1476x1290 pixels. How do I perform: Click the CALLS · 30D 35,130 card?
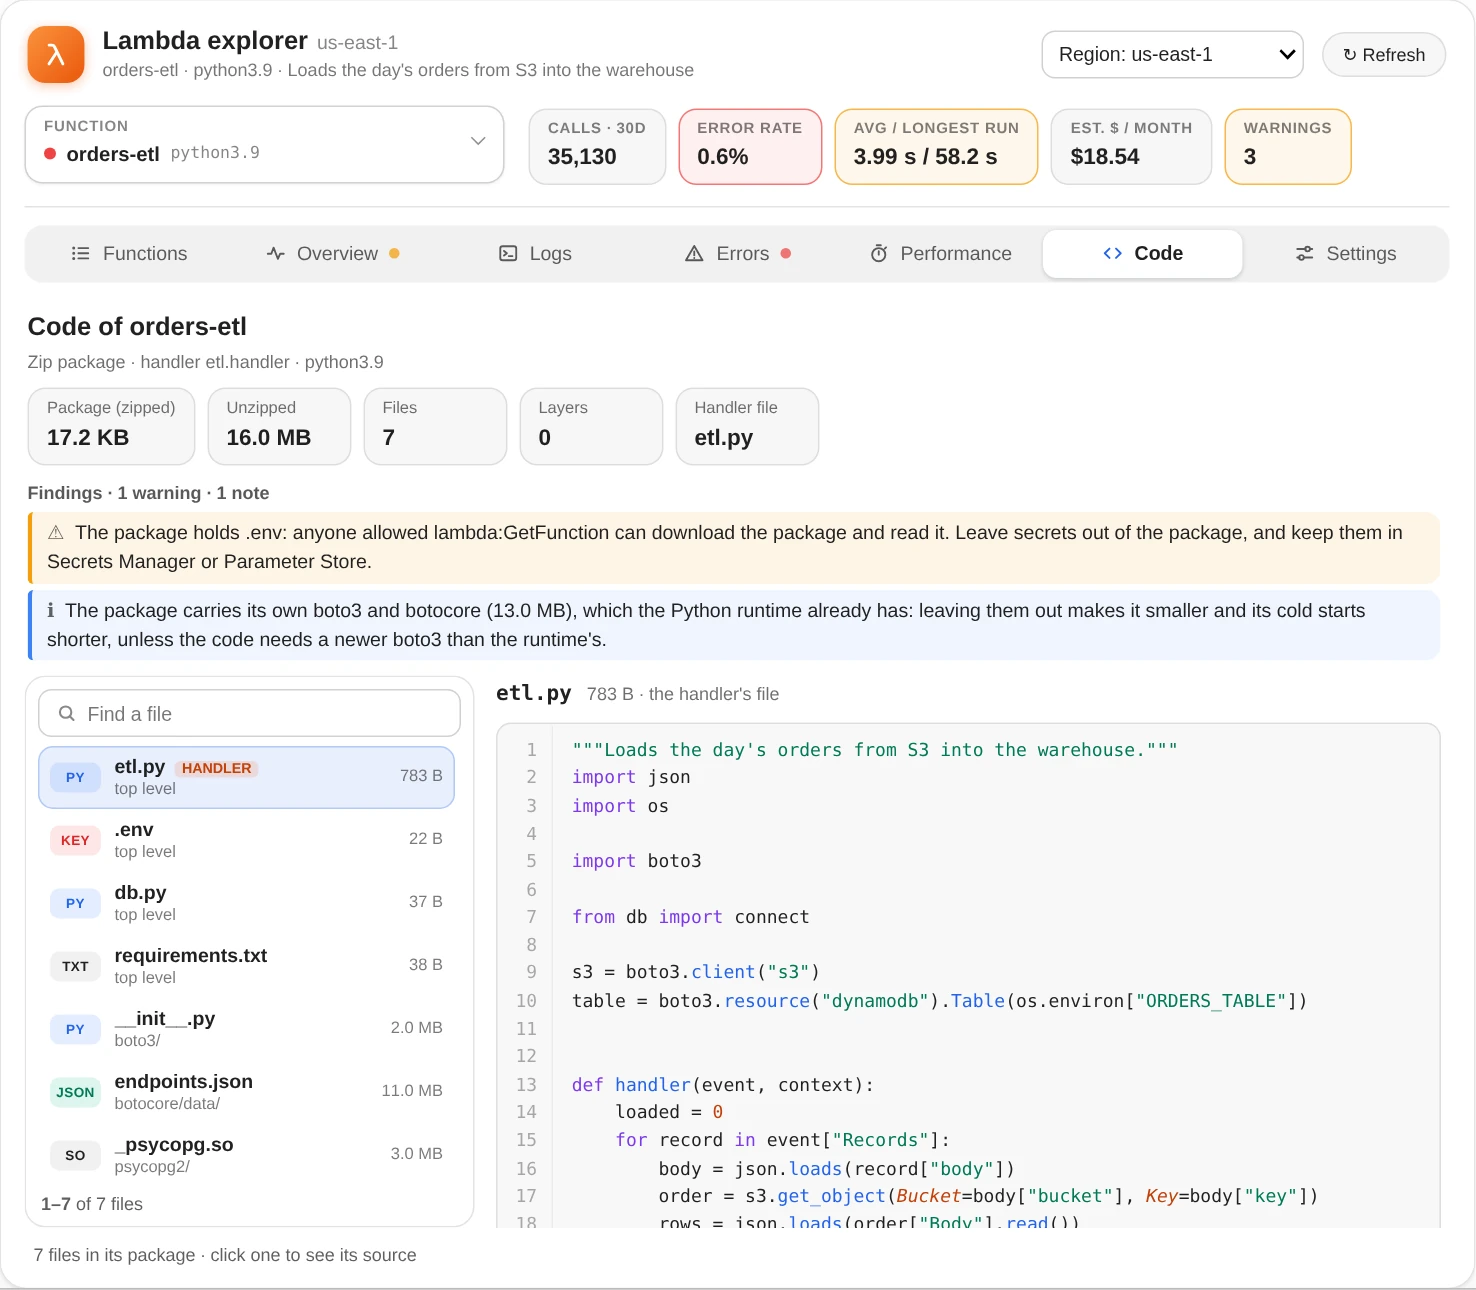tap(597, 146)
